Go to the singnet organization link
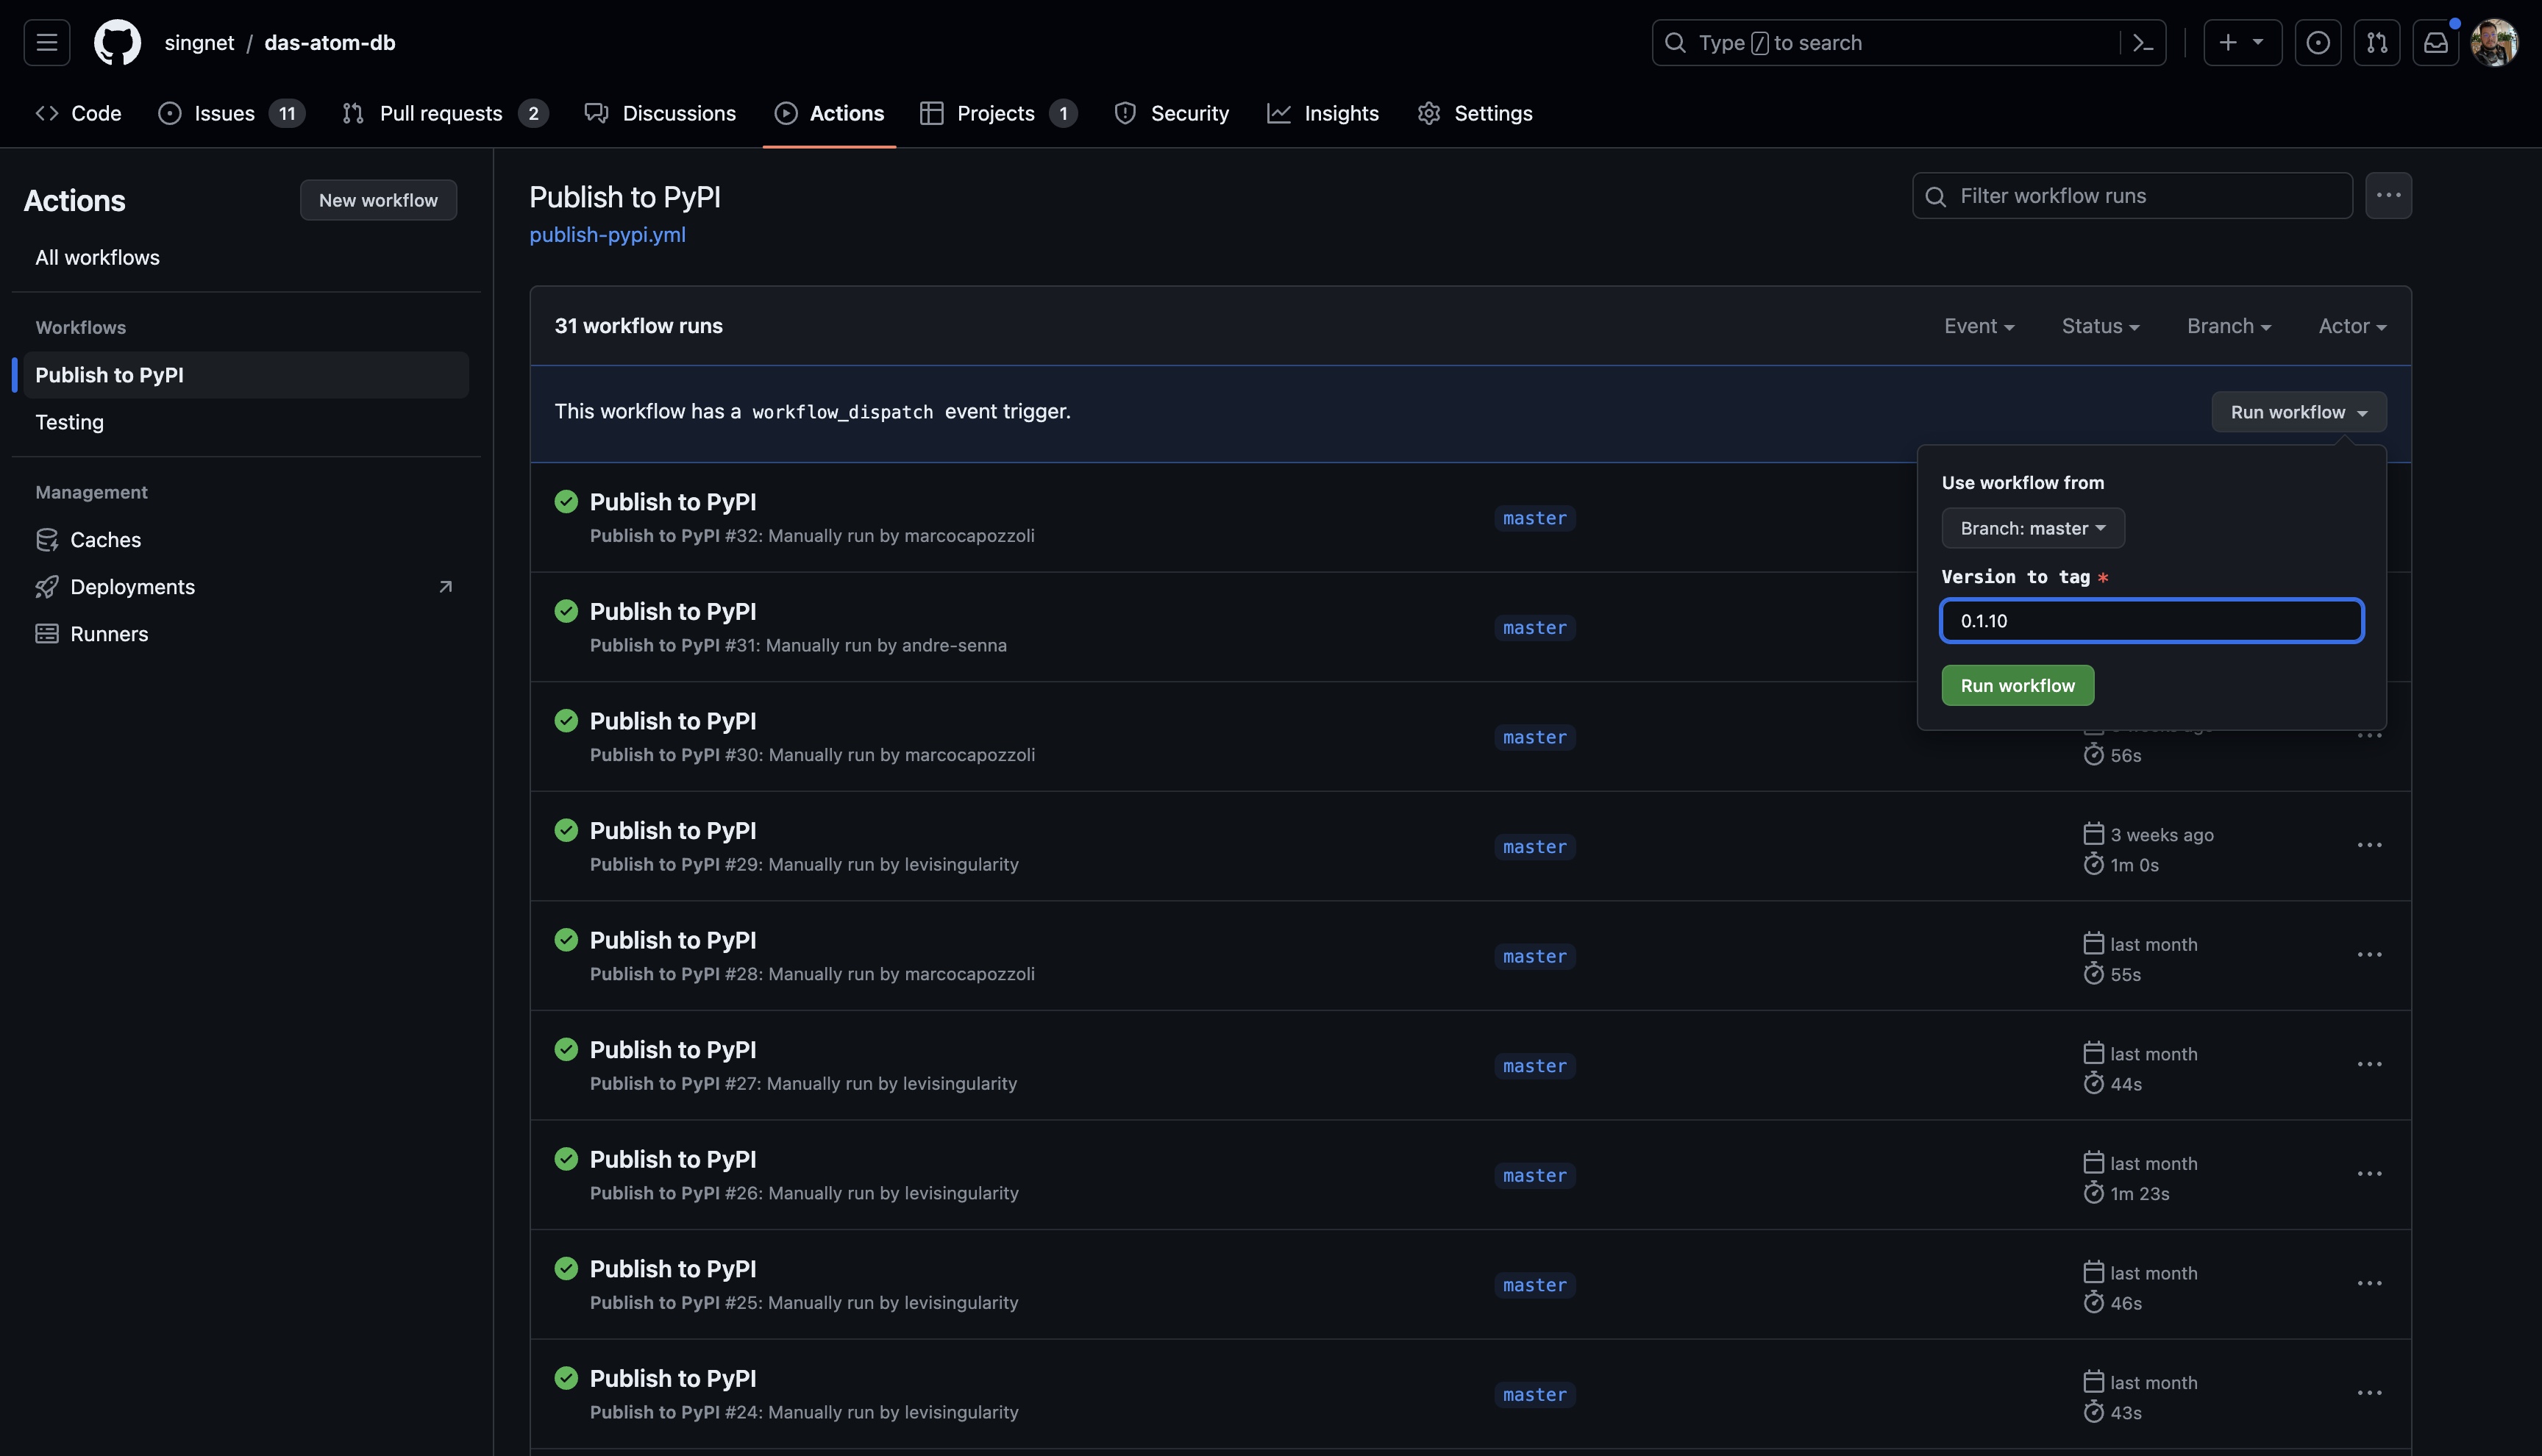This screenshot has width=2542, height=1456. pyautogui.click(x=199, y=43)
